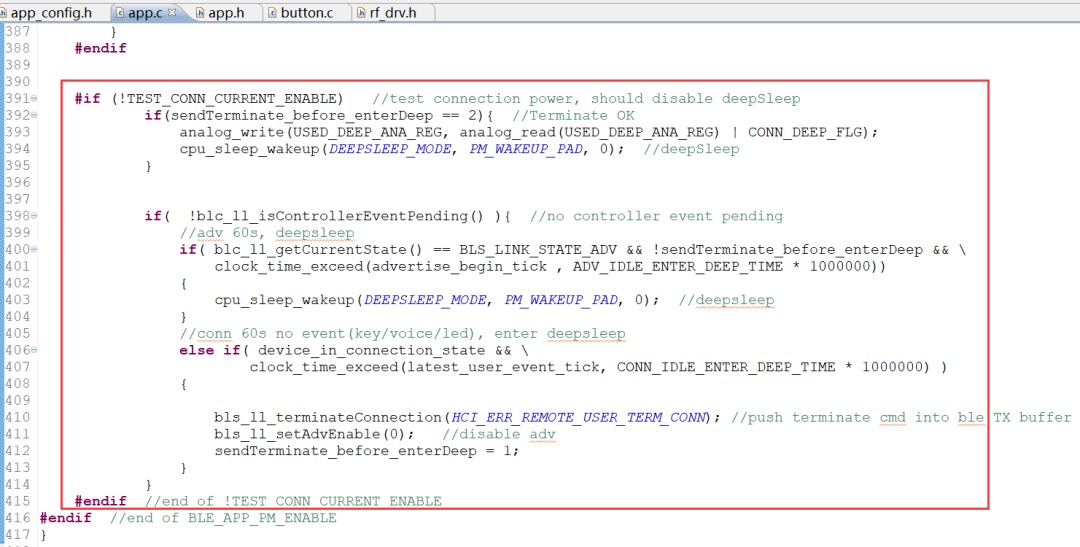Viewport: 1080px width, 547px height.
Task: Collapse the fold at line 391
Action: click(x=35, y=99)
